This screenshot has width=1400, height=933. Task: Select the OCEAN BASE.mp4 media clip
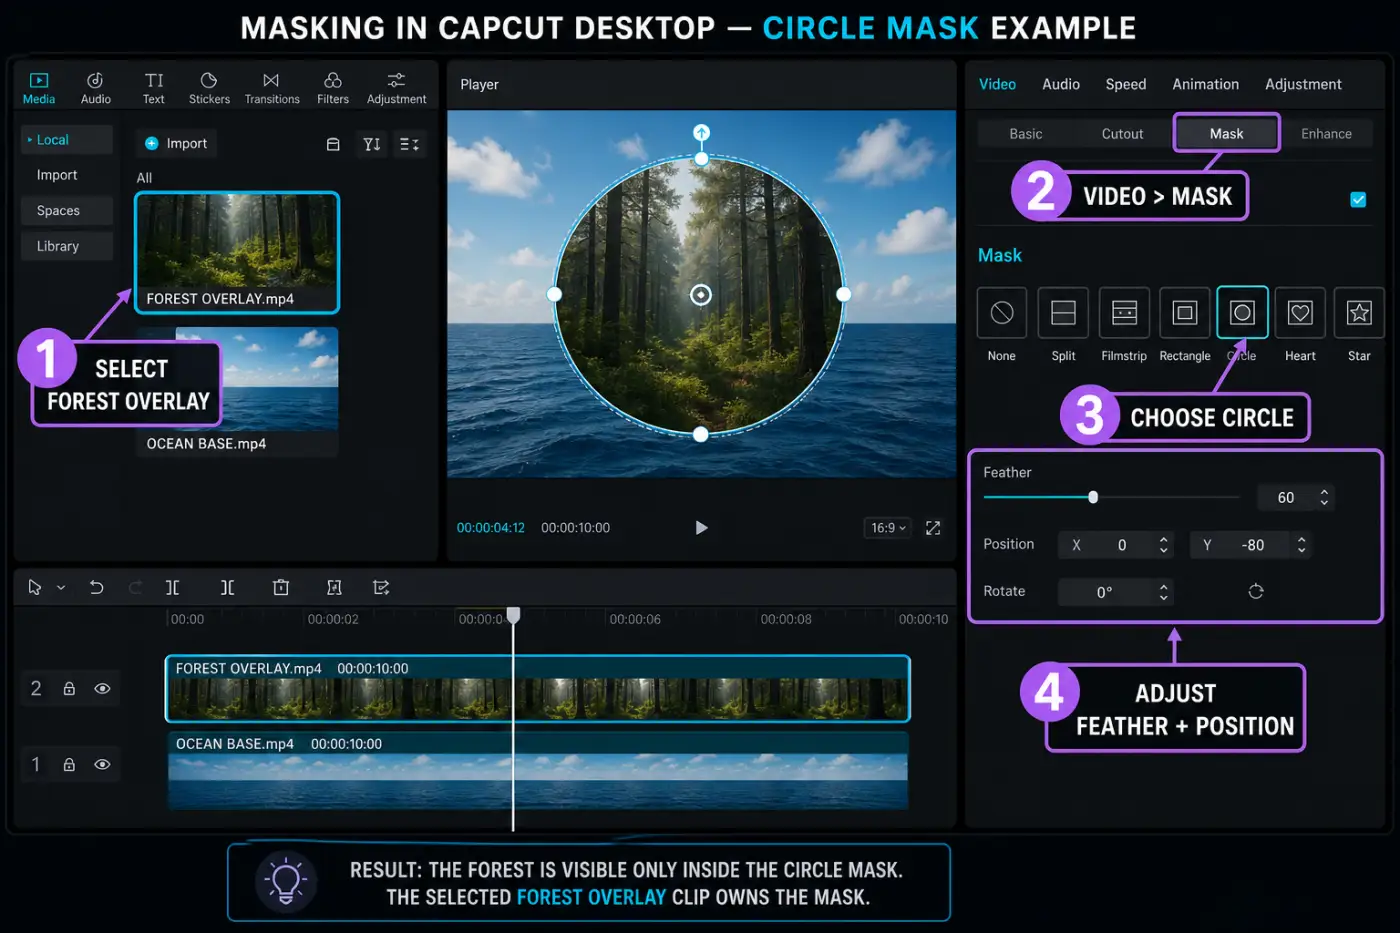tap(237, 392)
